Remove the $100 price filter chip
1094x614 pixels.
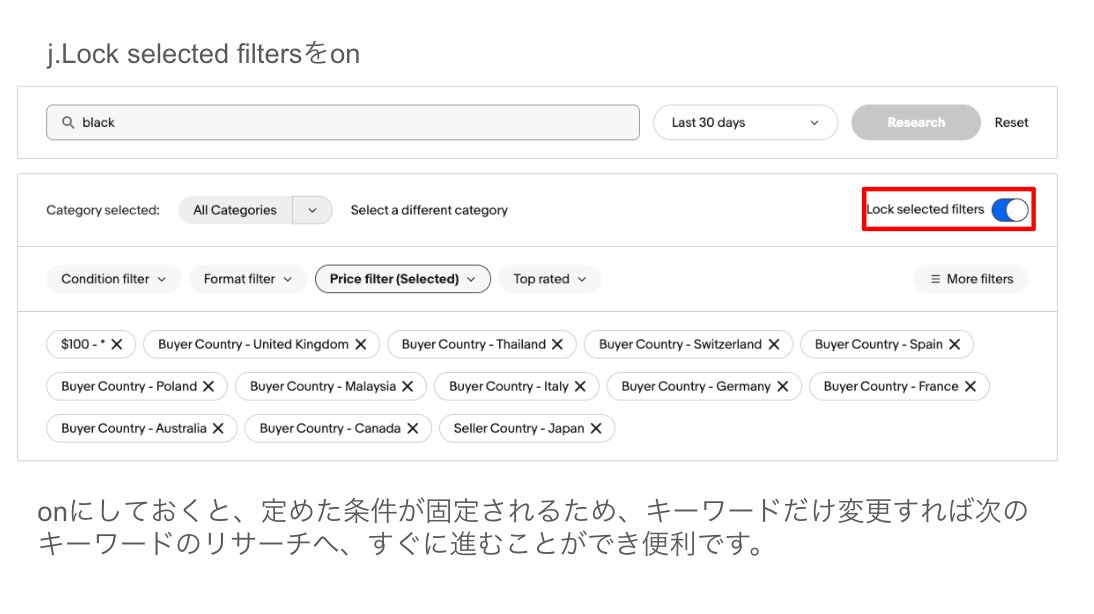click(x=117, y=344)
